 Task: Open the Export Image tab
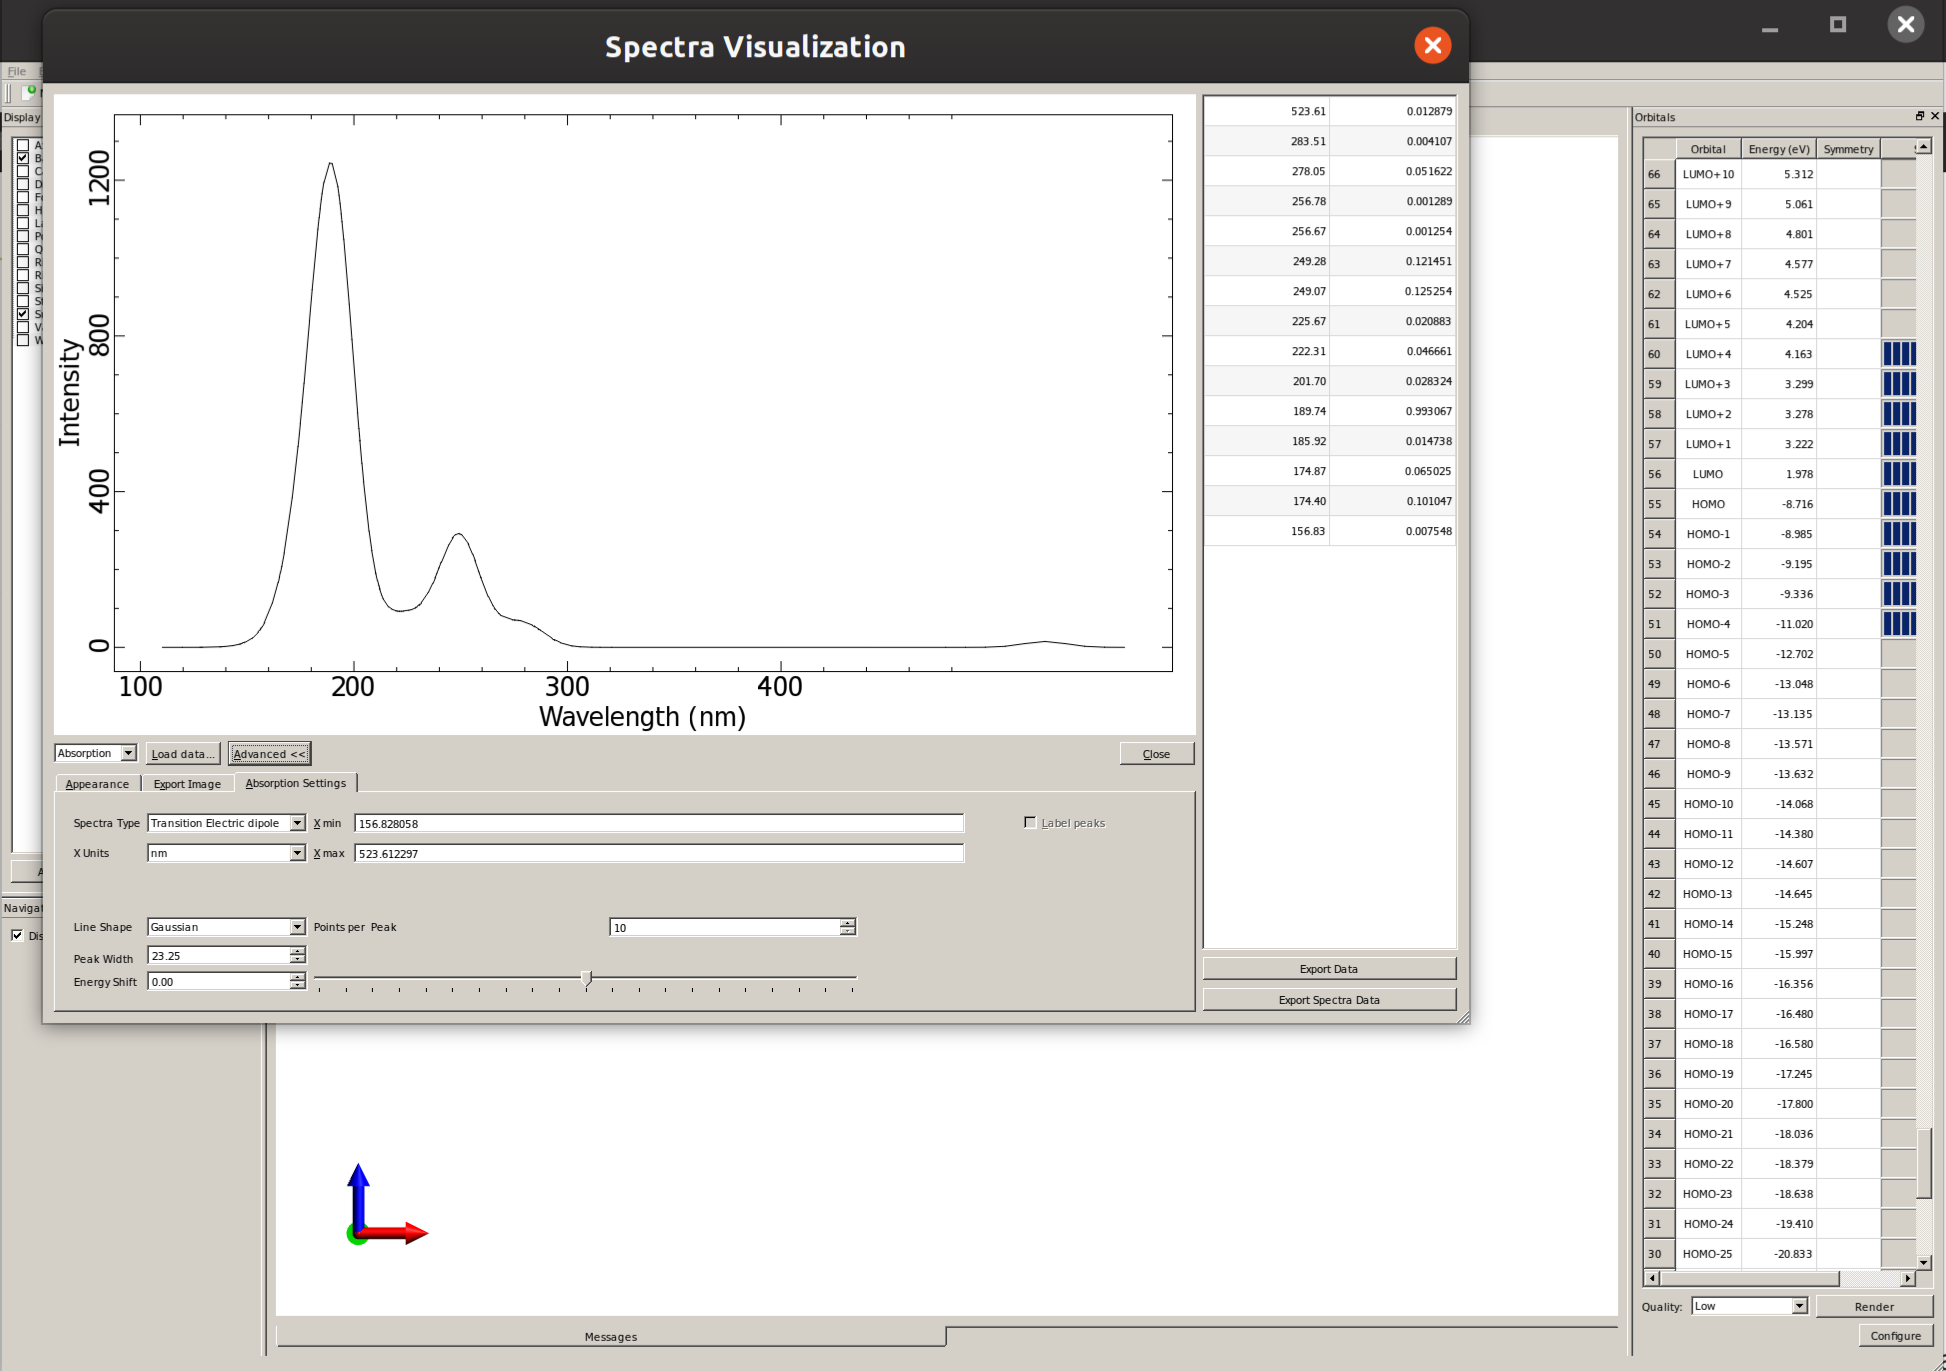point(187,784)
